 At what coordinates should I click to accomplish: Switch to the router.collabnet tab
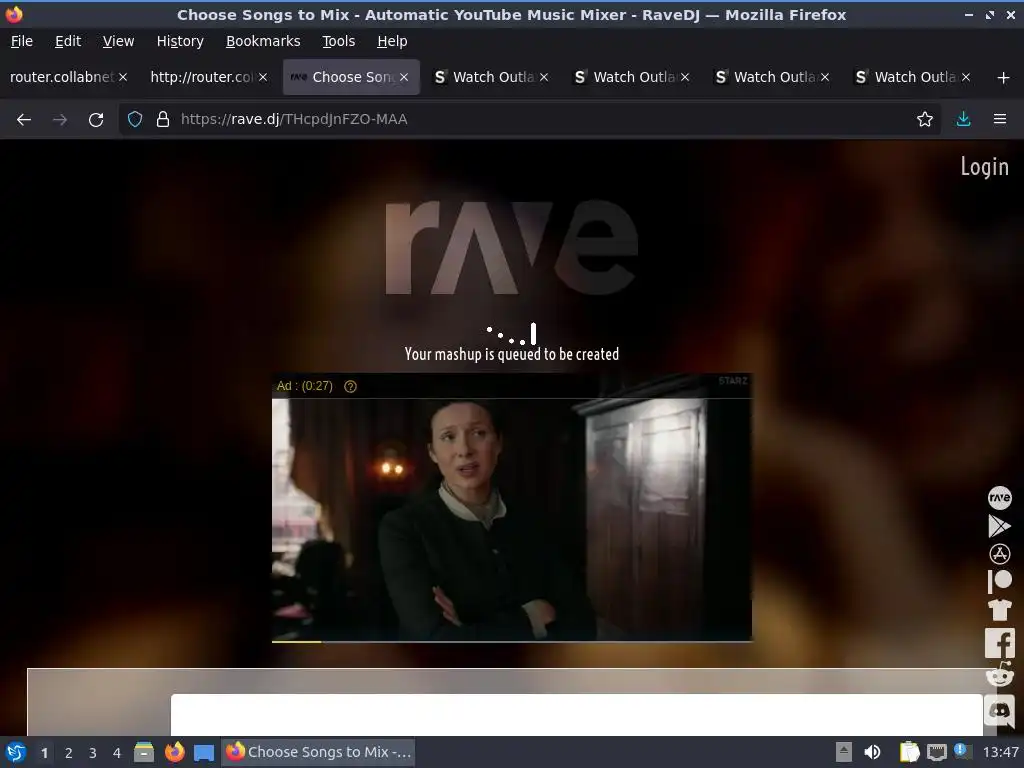[x=61, y=77]
